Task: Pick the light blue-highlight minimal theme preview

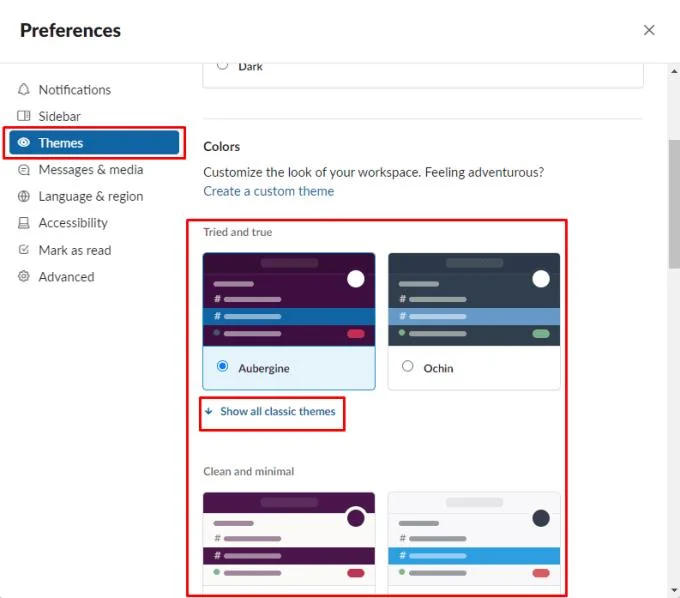Action: click(474, 539)
